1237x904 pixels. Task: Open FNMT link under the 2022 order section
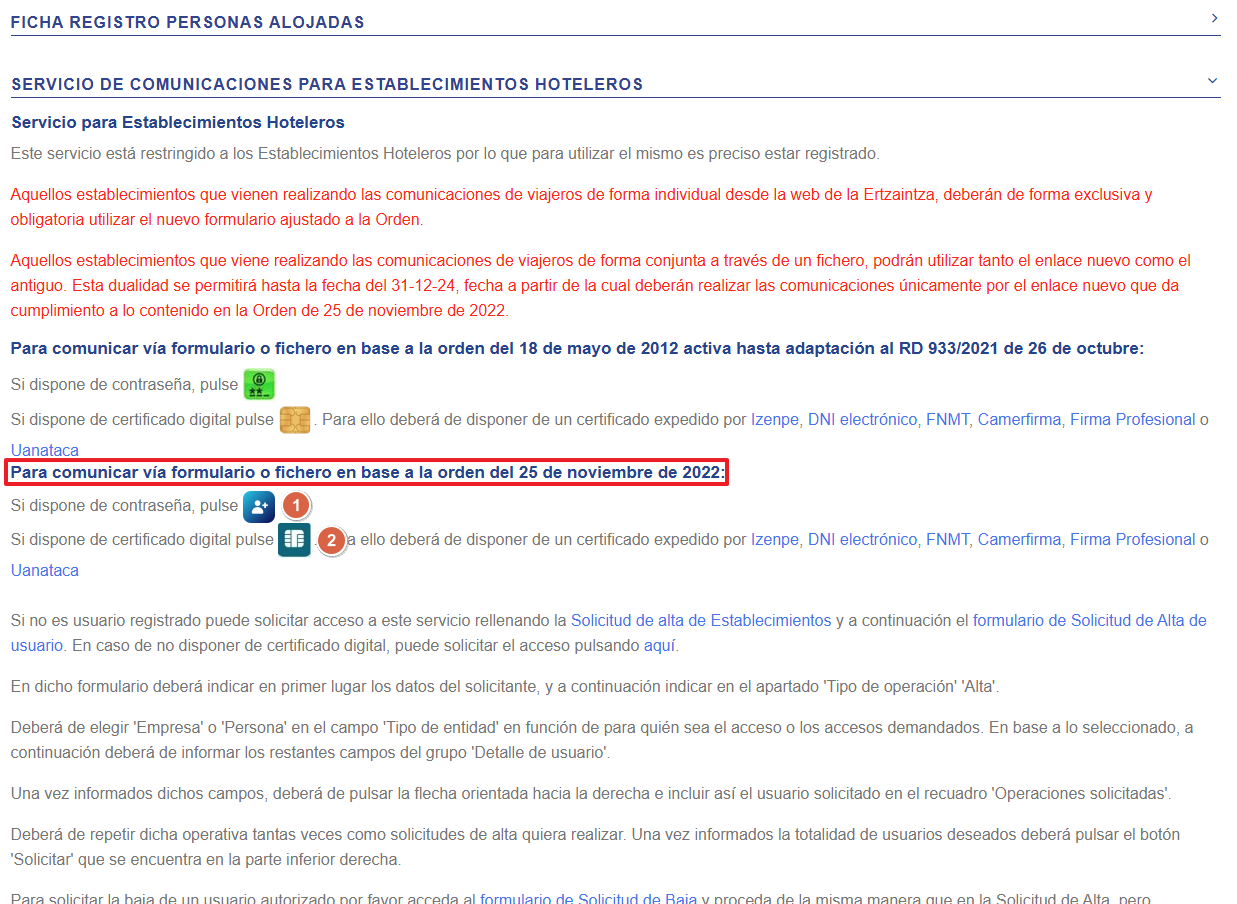[x=947, y=540]
